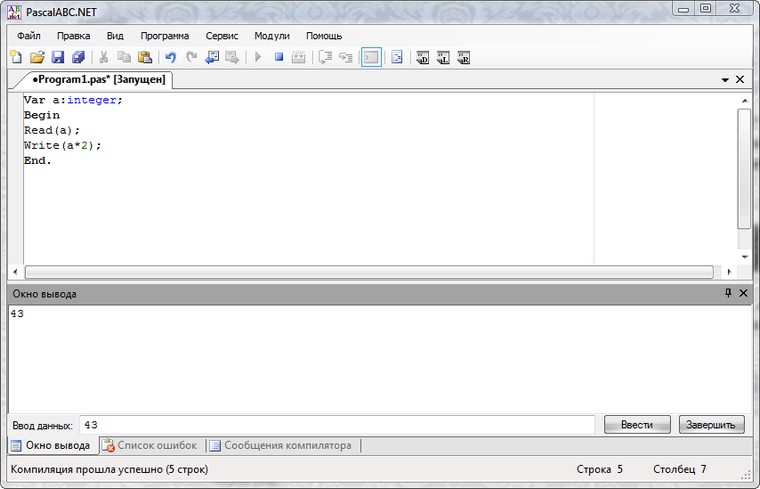Open the Сервис menu
Screen dimensions: 760x489
point(222,36)
